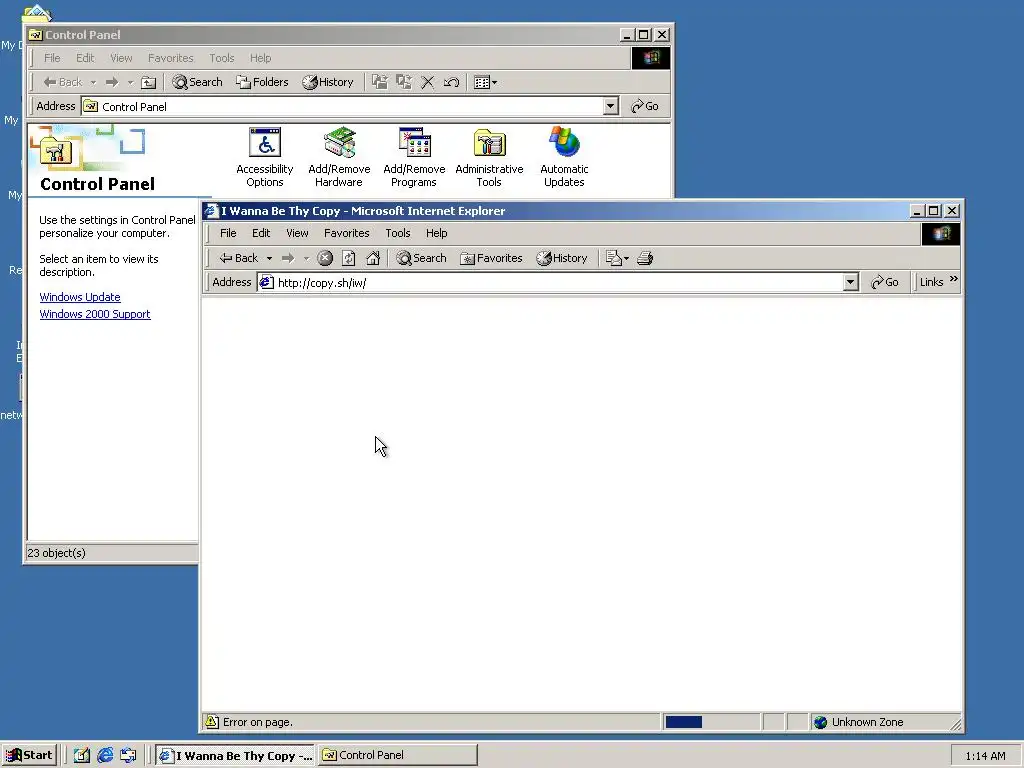This screenshot has width=1024, height=768.
Task: Expand Internet Explorer address bar dropdown
Action: pos(850,282)
